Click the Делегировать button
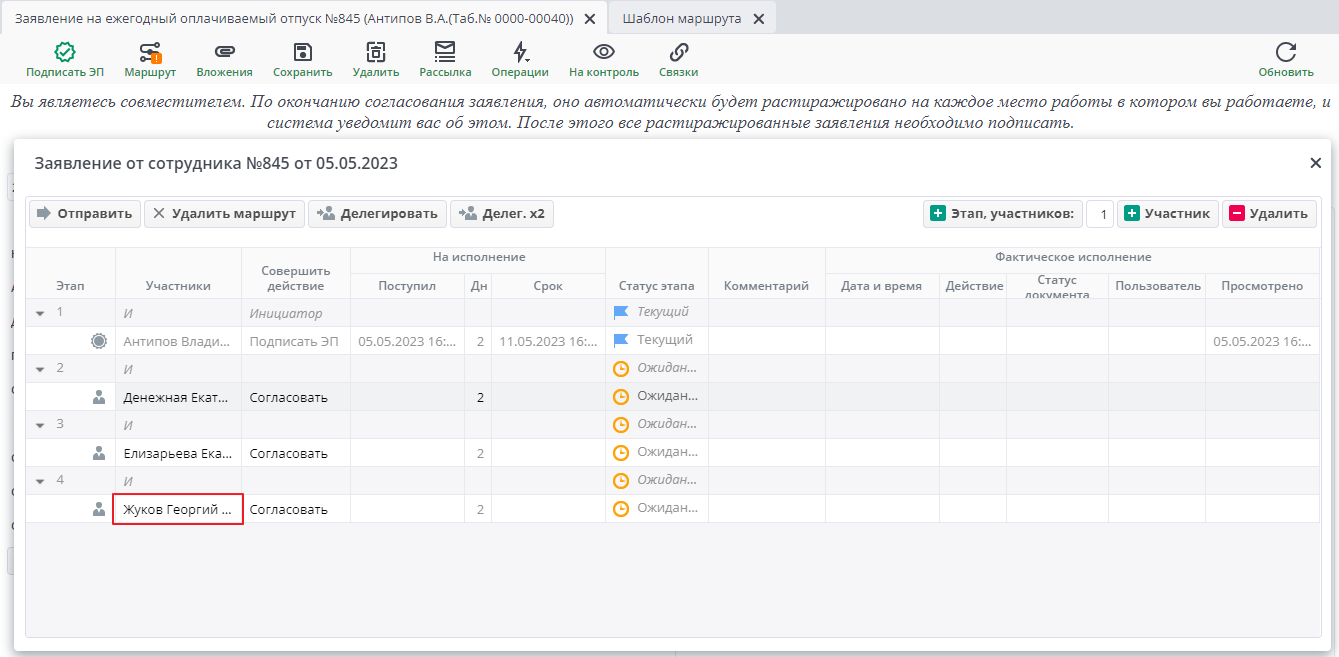The width and height of the screenshot is (1339, 657). pyautogui.click(x=377, y=213)
